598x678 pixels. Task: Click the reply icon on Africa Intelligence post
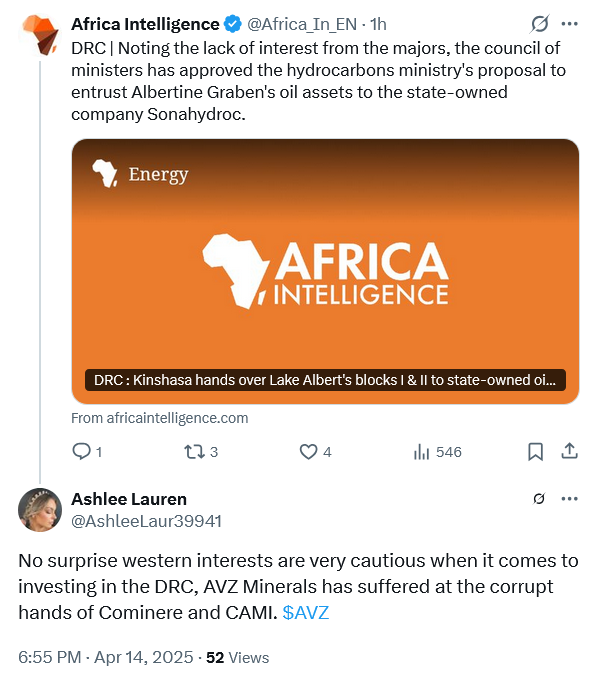[81, 451]
